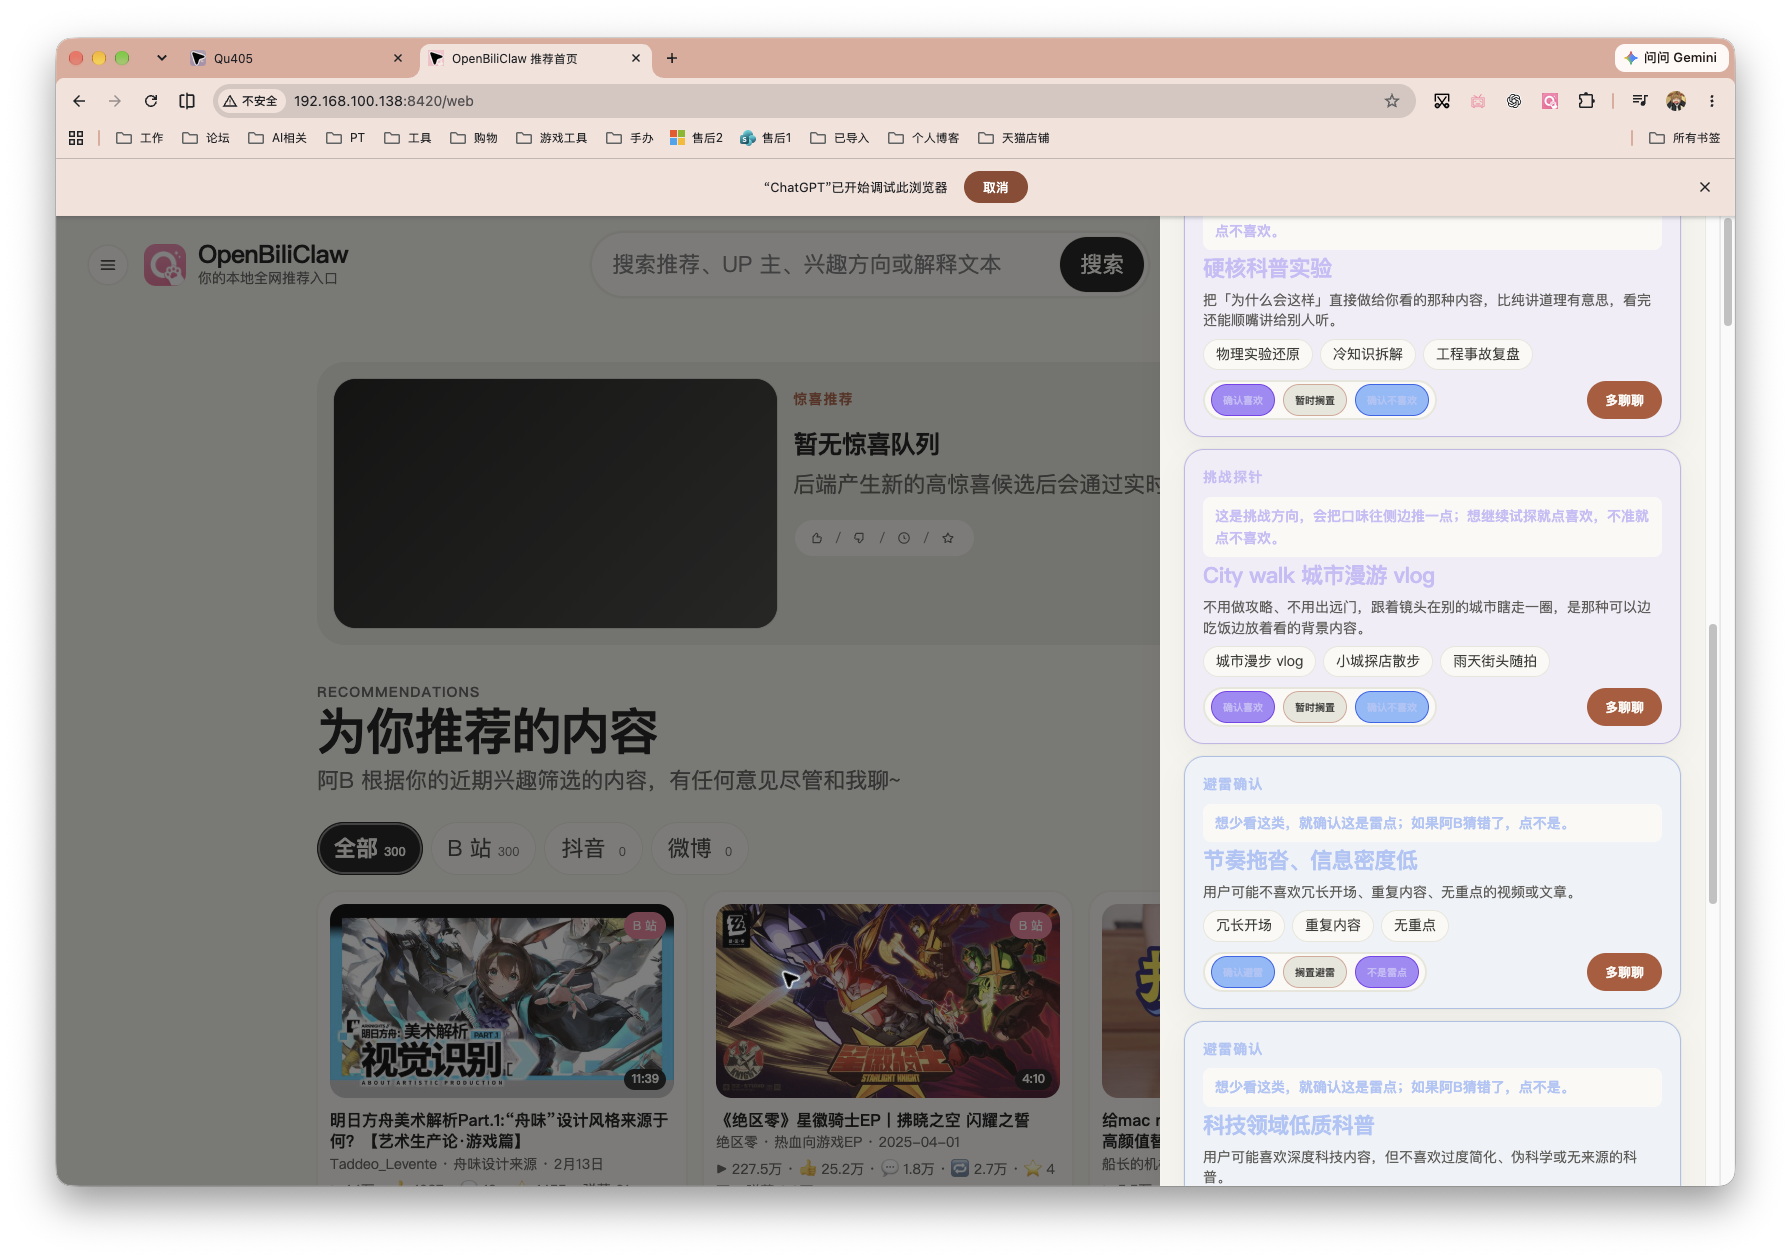The height and width of the screenshot is (1260, 1791).
Task: Toggle 暂时搁置 on the City walk card
Action: 1315,707
